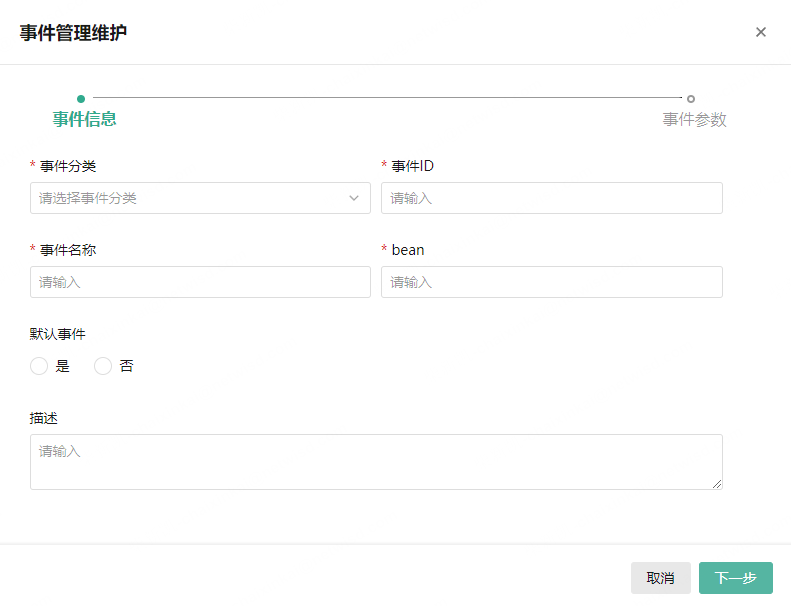
Task: Click inside the 描述 text area
Action: tap(376, 461)
